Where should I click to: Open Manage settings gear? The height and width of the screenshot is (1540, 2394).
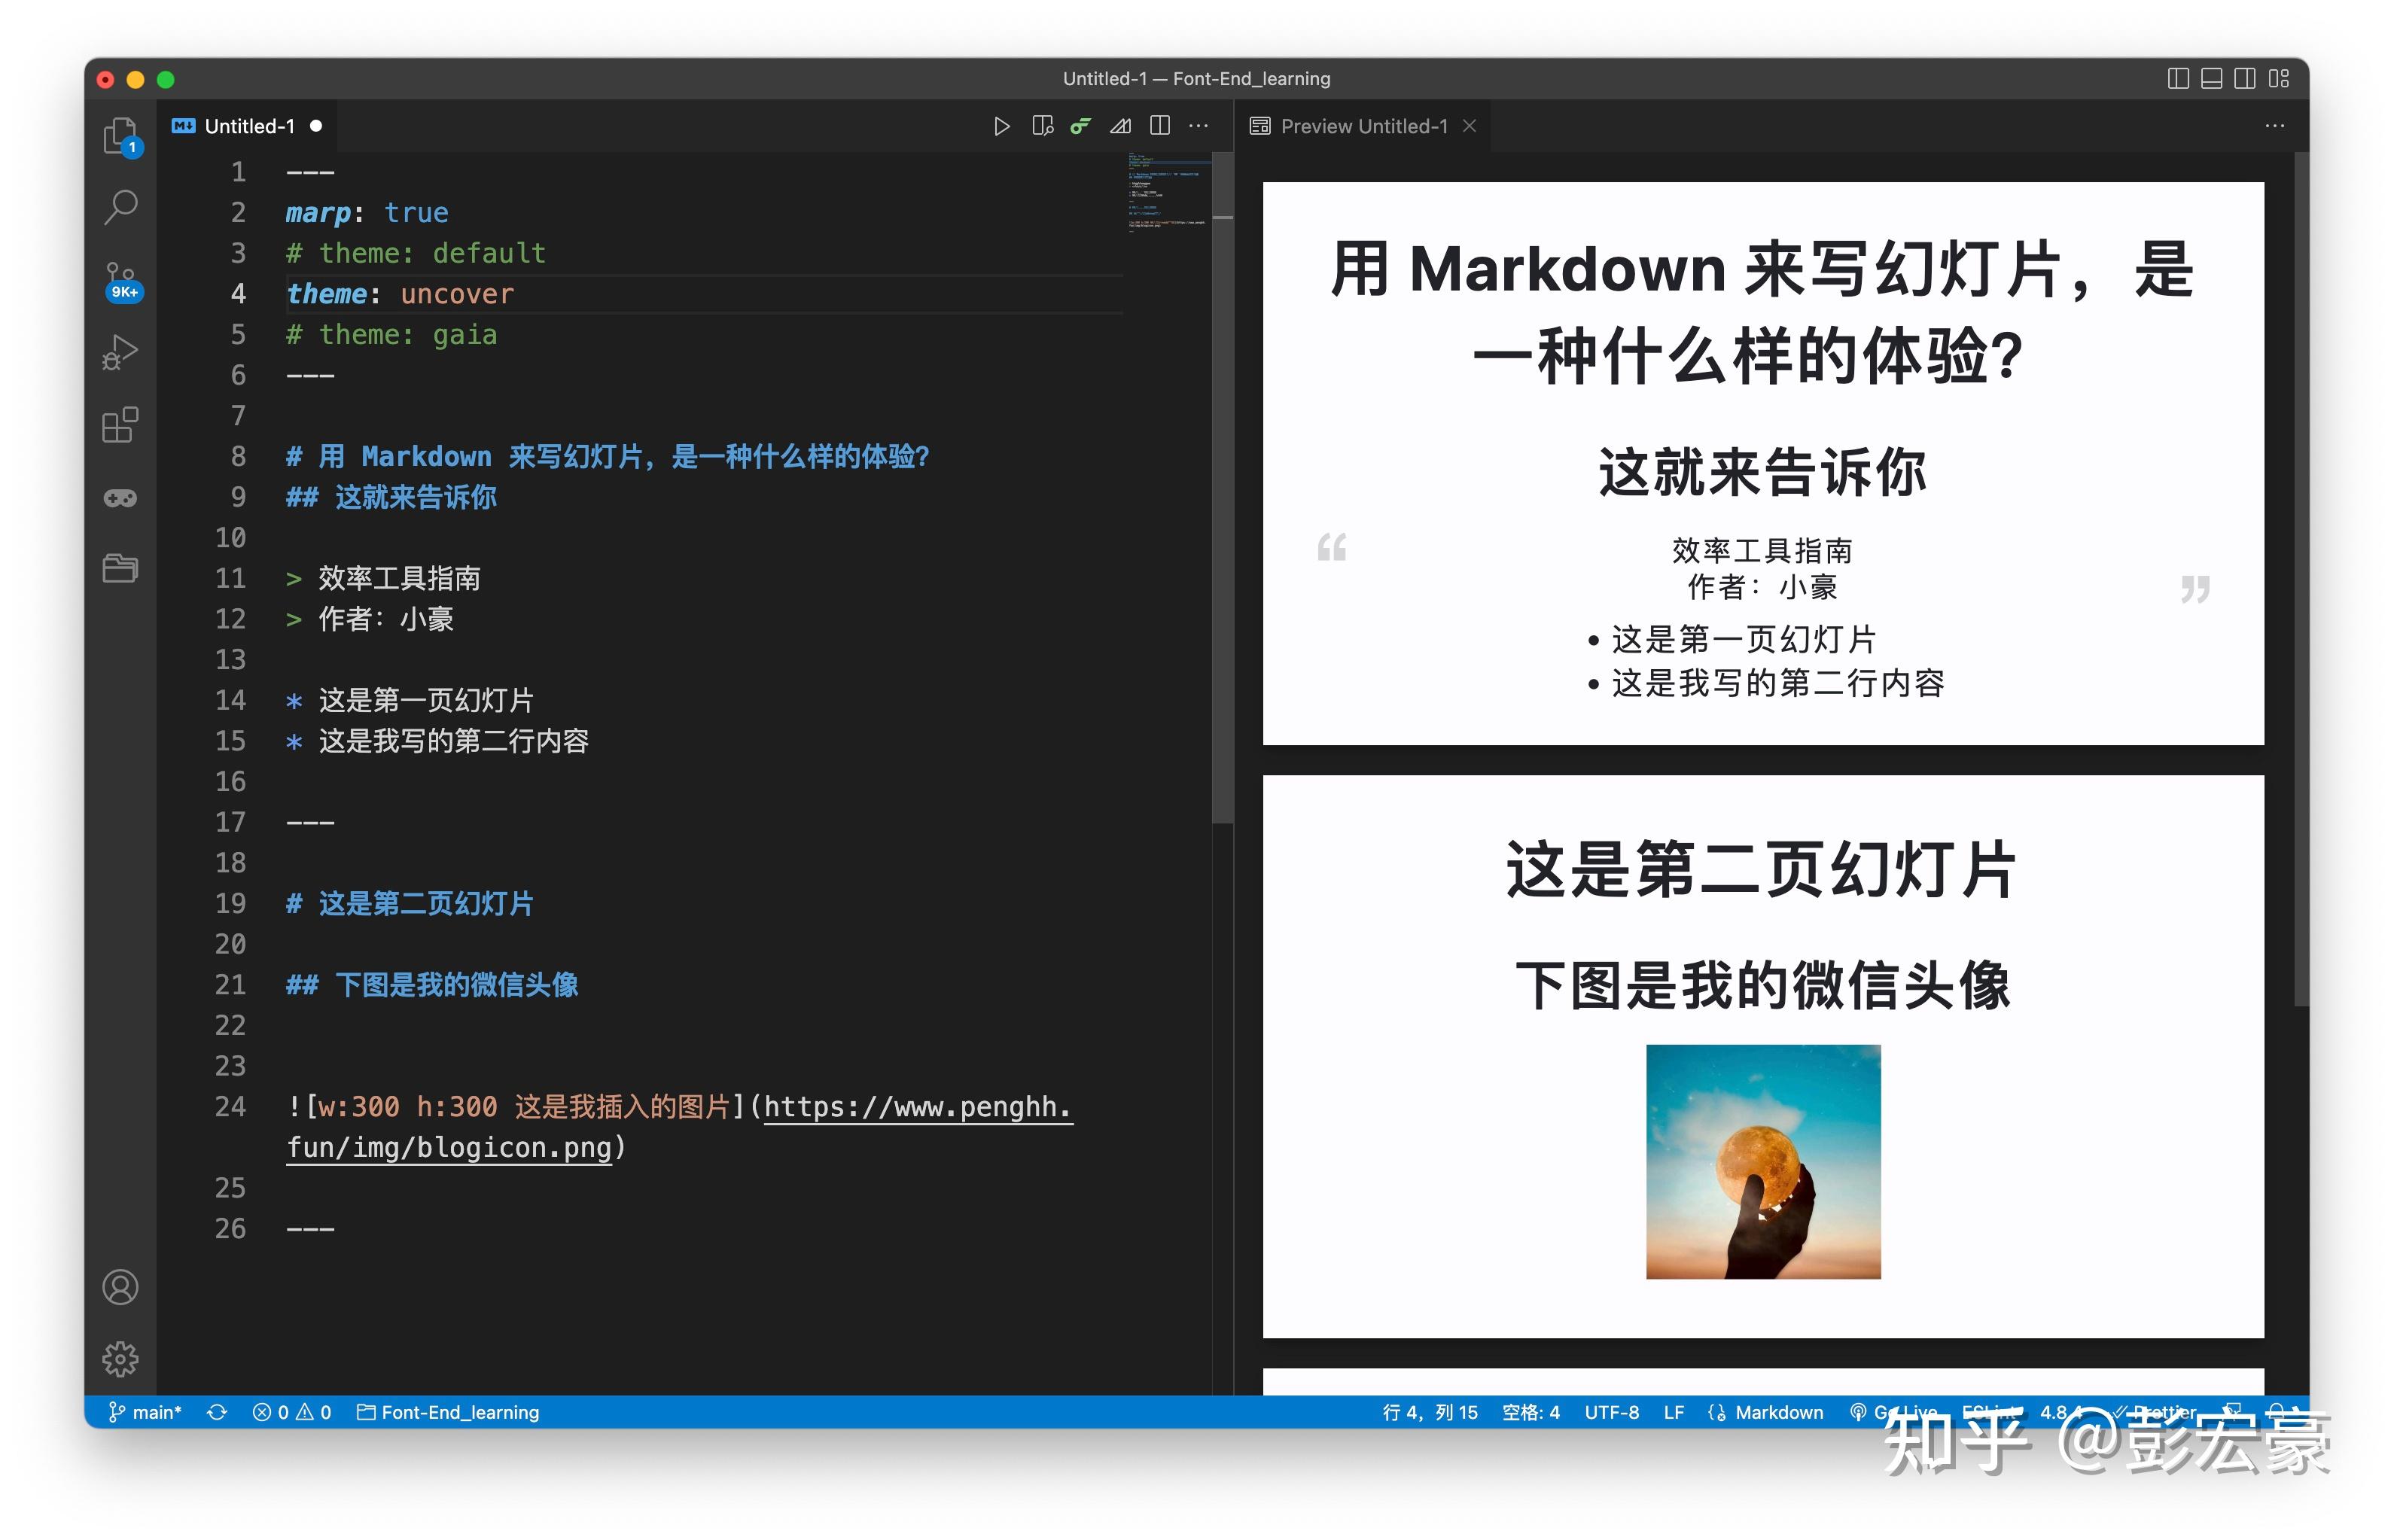tap(120, 1359)
